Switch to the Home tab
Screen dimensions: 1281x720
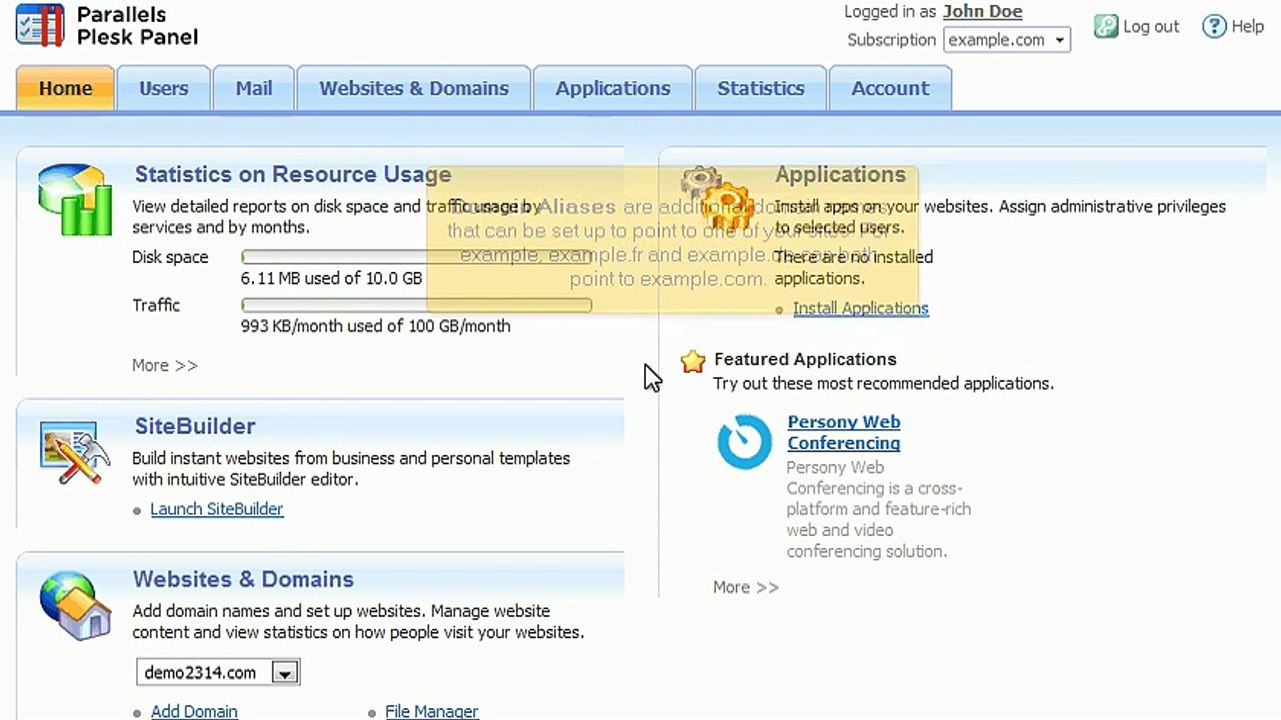(x=65, y=88)
